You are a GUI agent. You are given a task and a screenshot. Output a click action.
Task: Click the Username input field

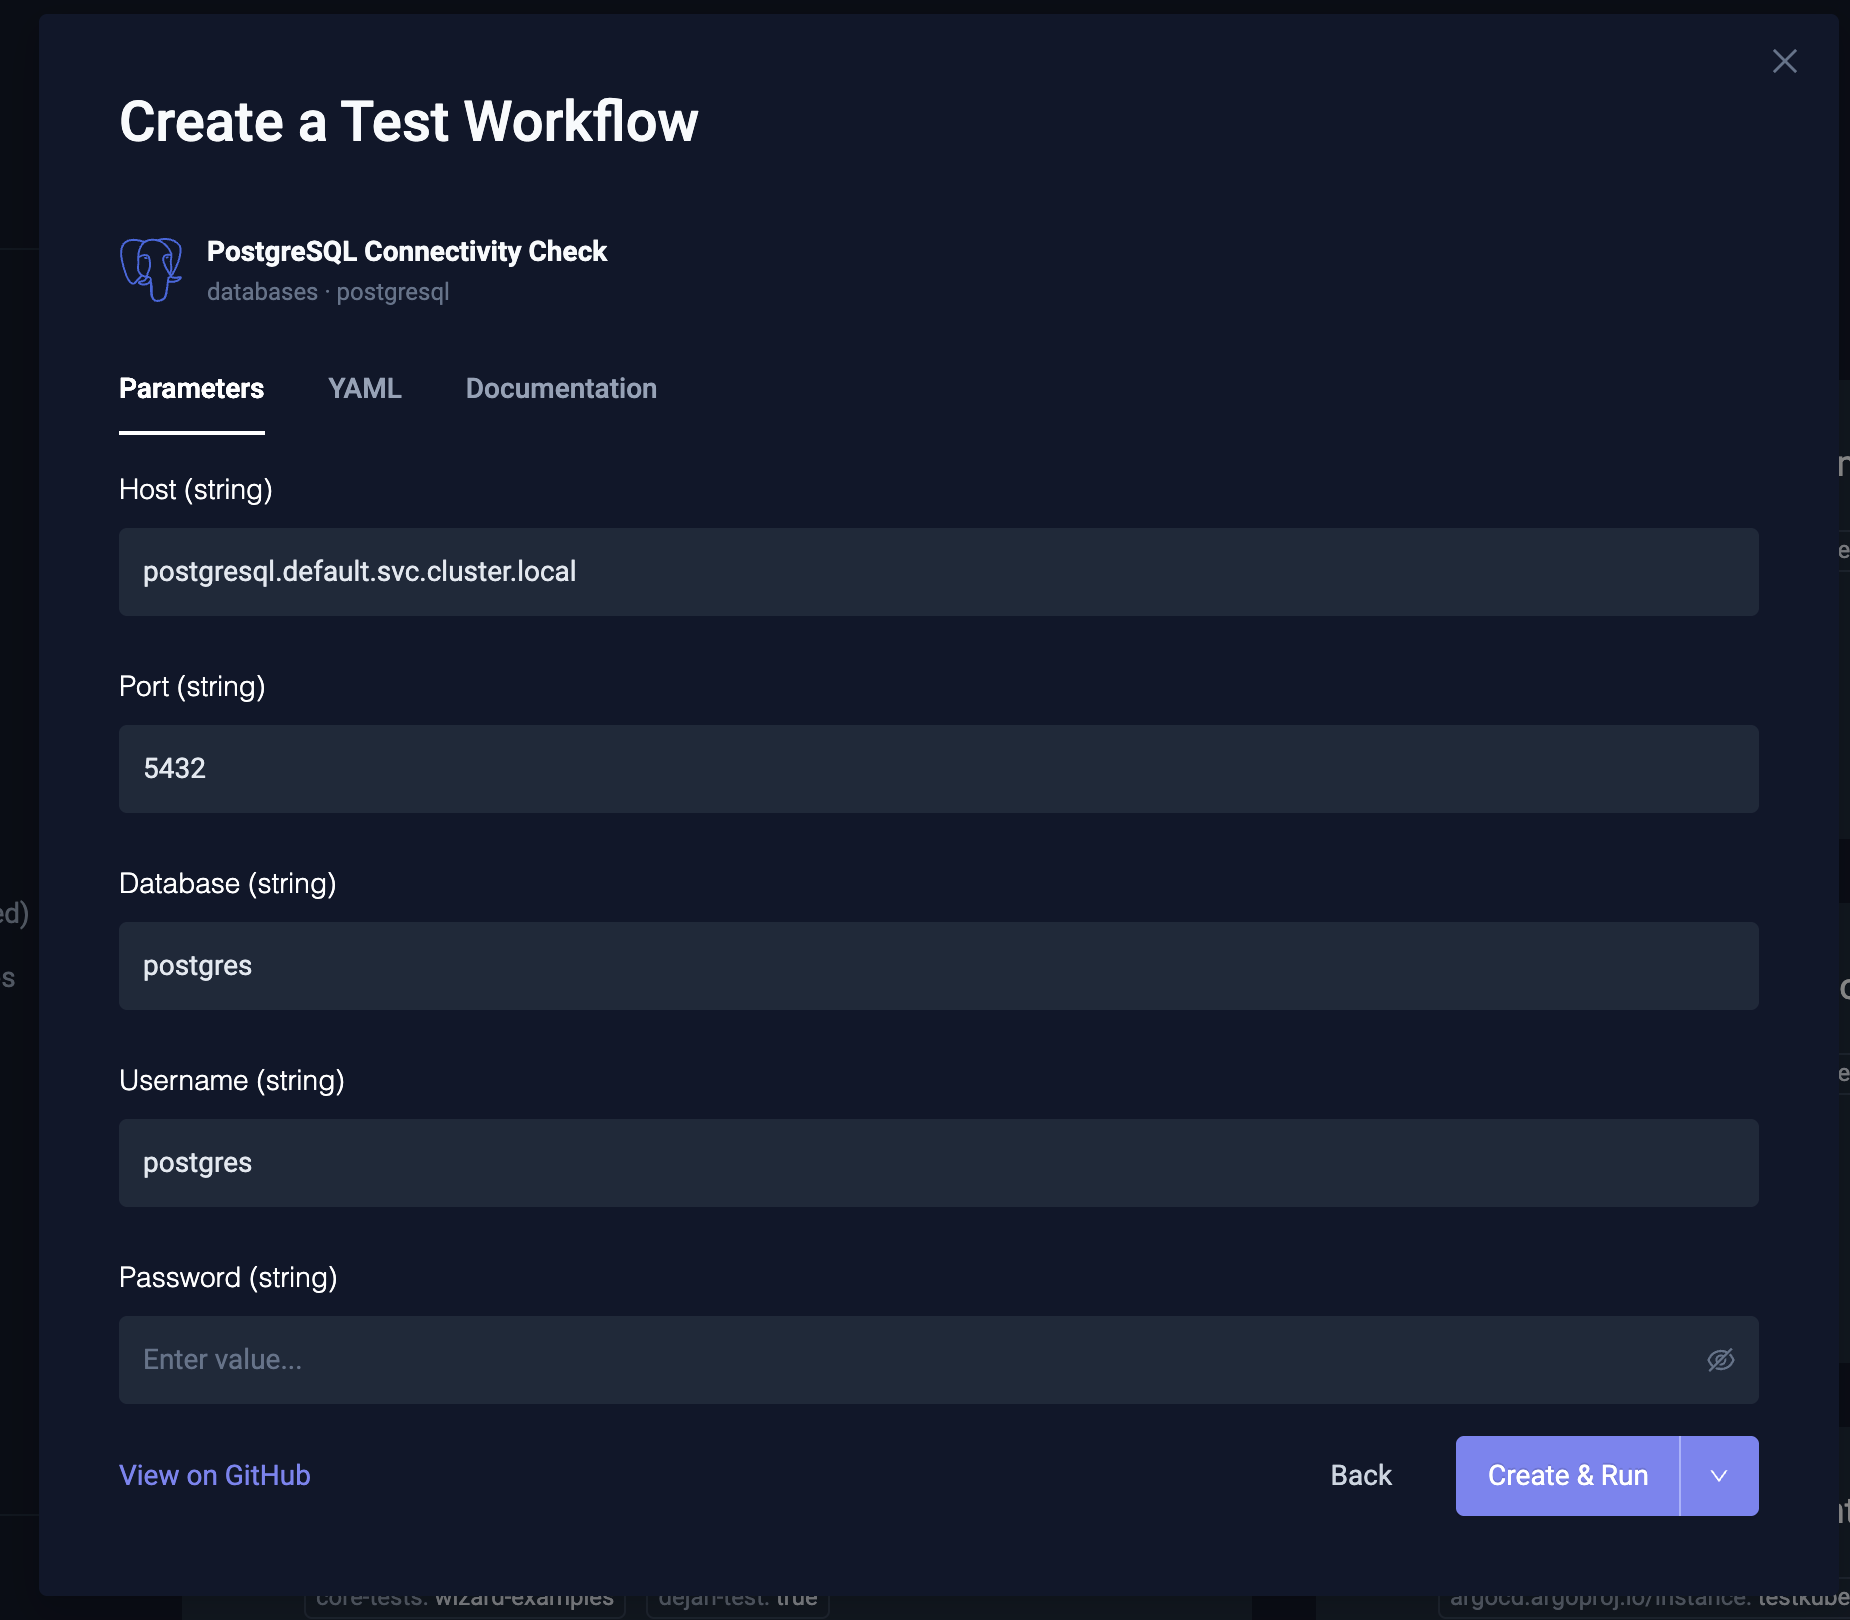938,1163
